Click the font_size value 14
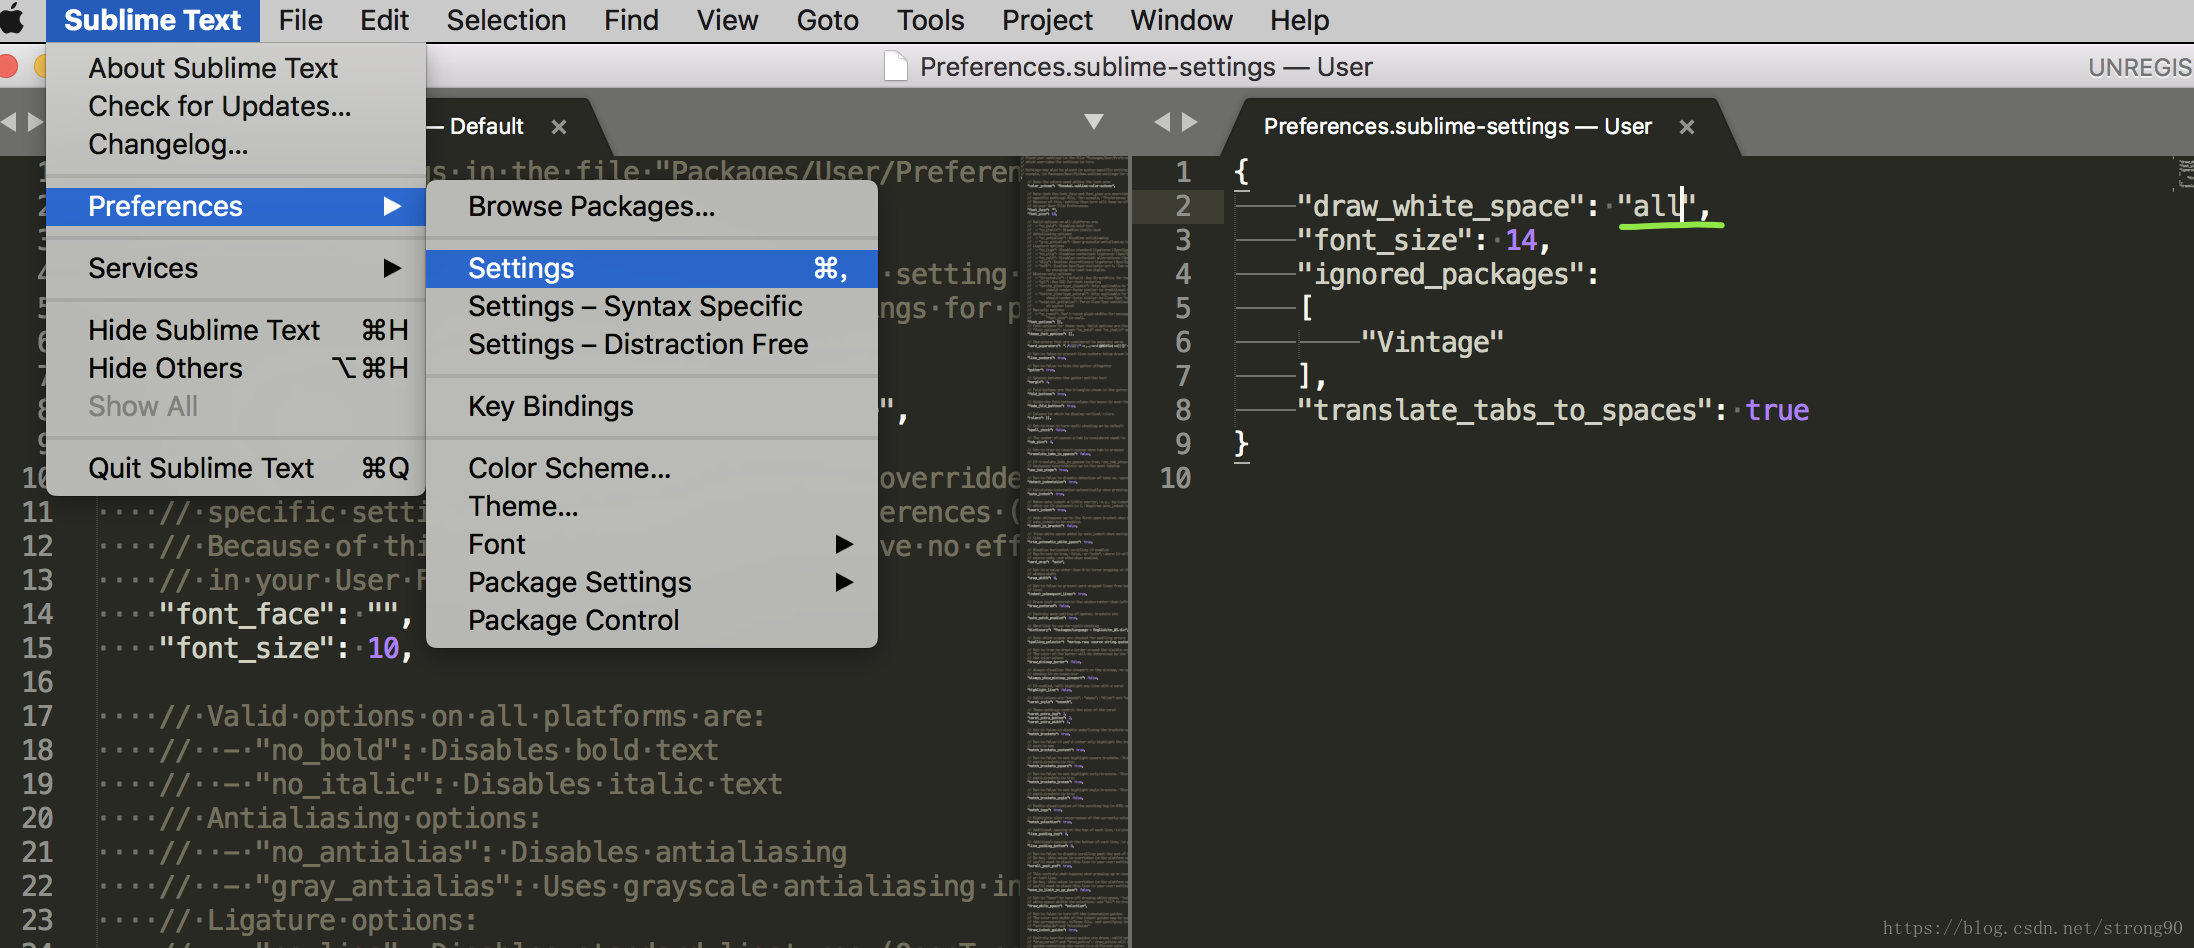 1521,240
